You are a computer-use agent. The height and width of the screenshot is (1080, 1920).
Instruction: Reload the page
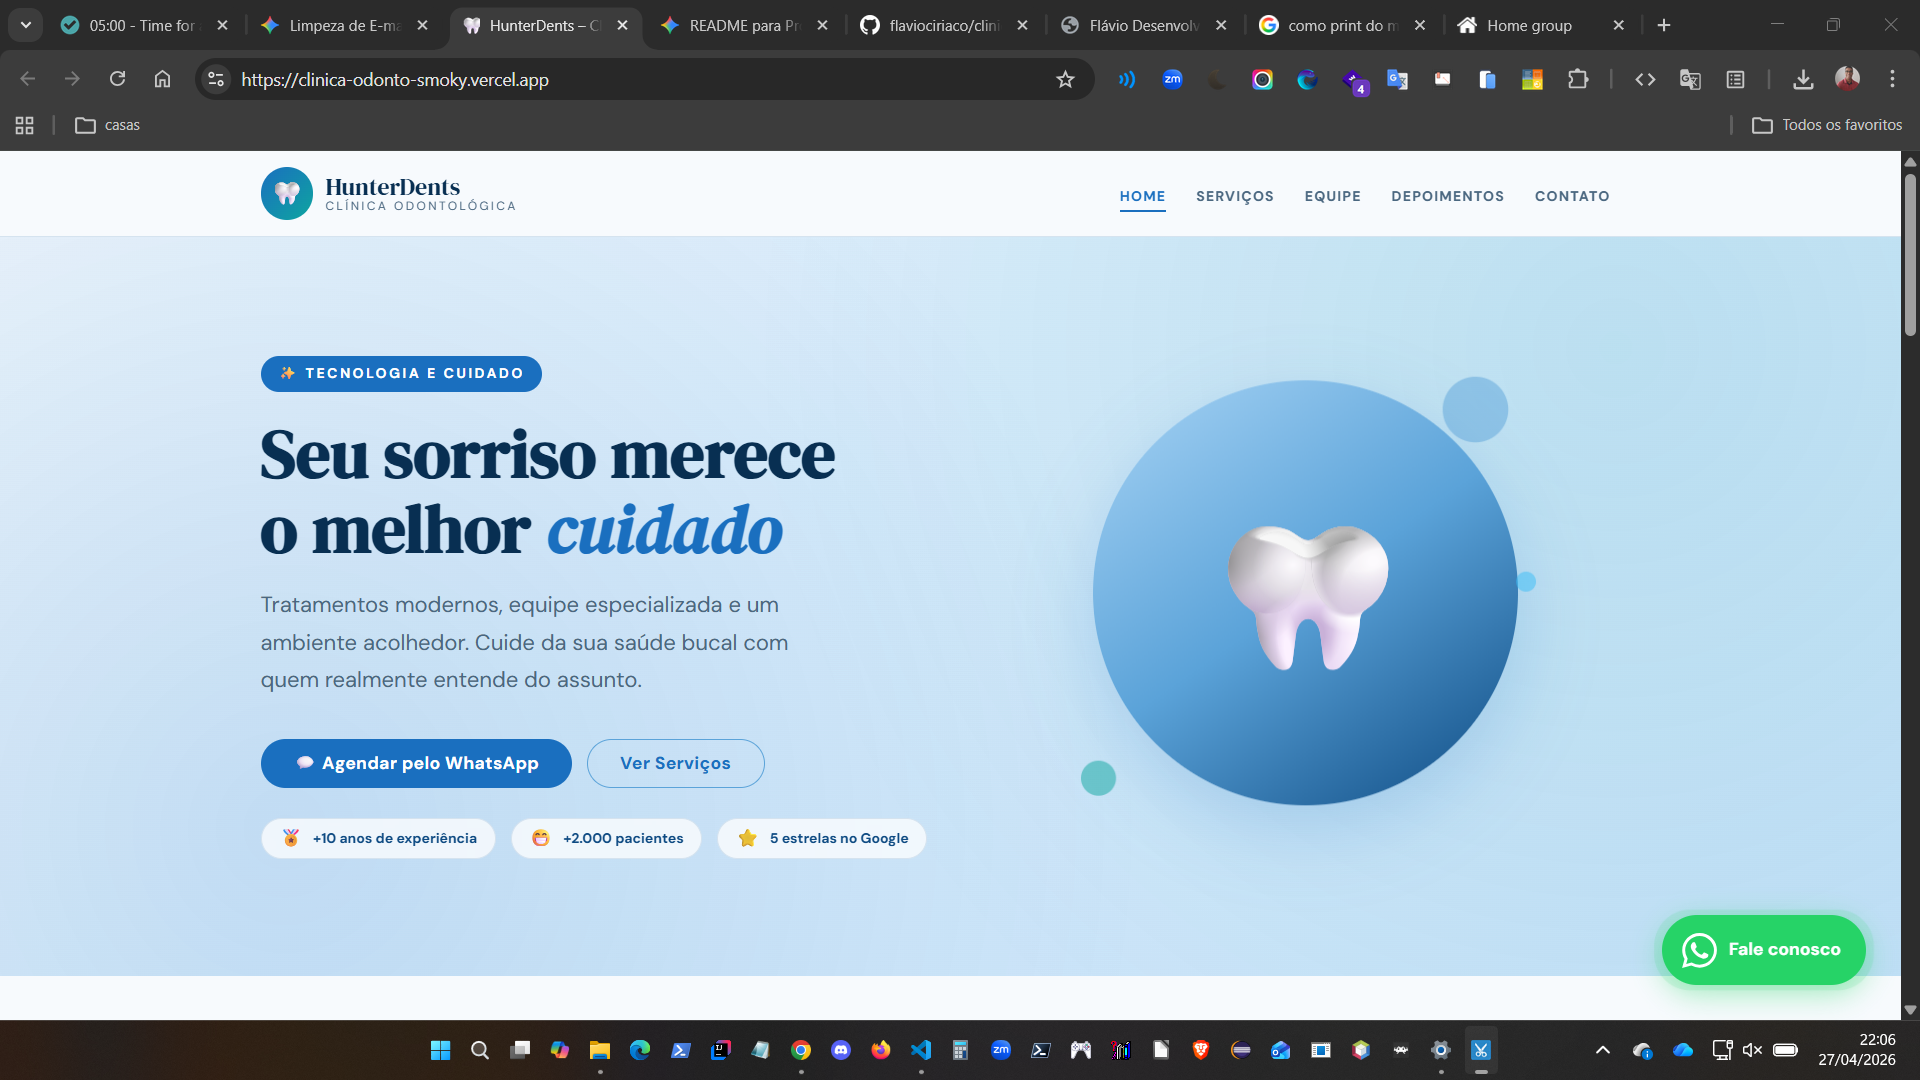117,79
